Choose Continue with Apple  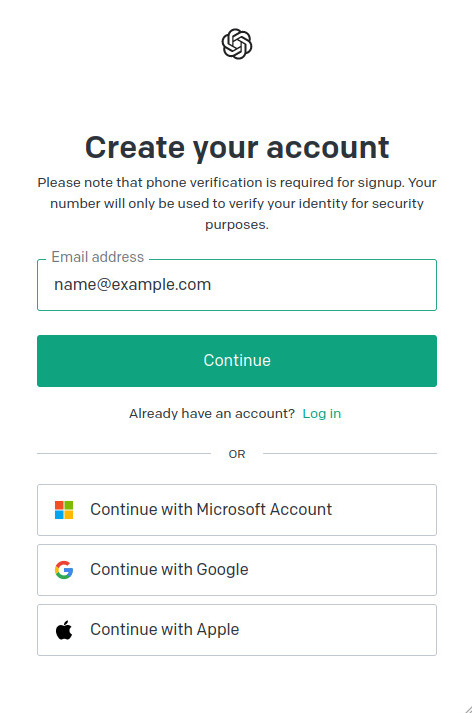point(237,630)
